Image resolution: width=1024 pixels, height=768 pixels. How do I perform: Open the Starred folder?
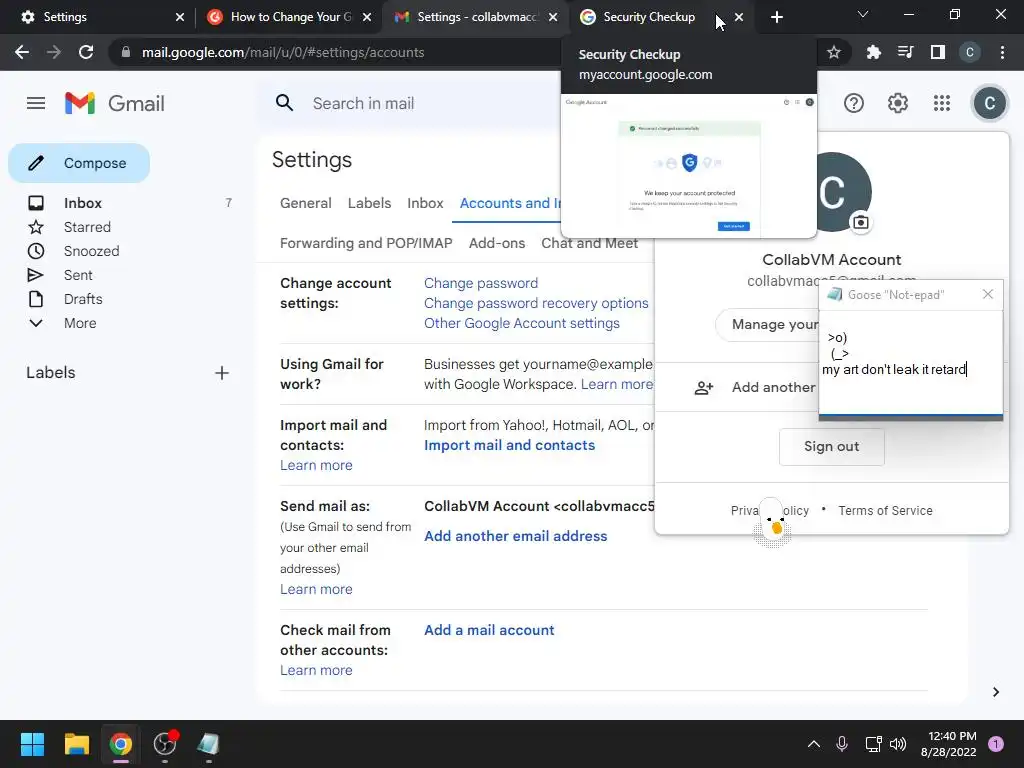pyautogui.click(x=87, y=227)
